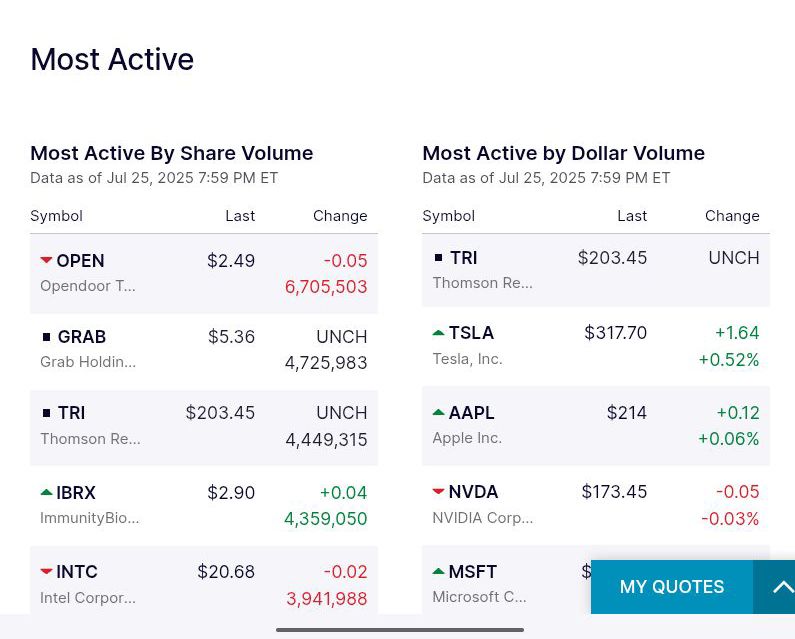Open the OPEN ticker symbol link

[x=80, y=261]
